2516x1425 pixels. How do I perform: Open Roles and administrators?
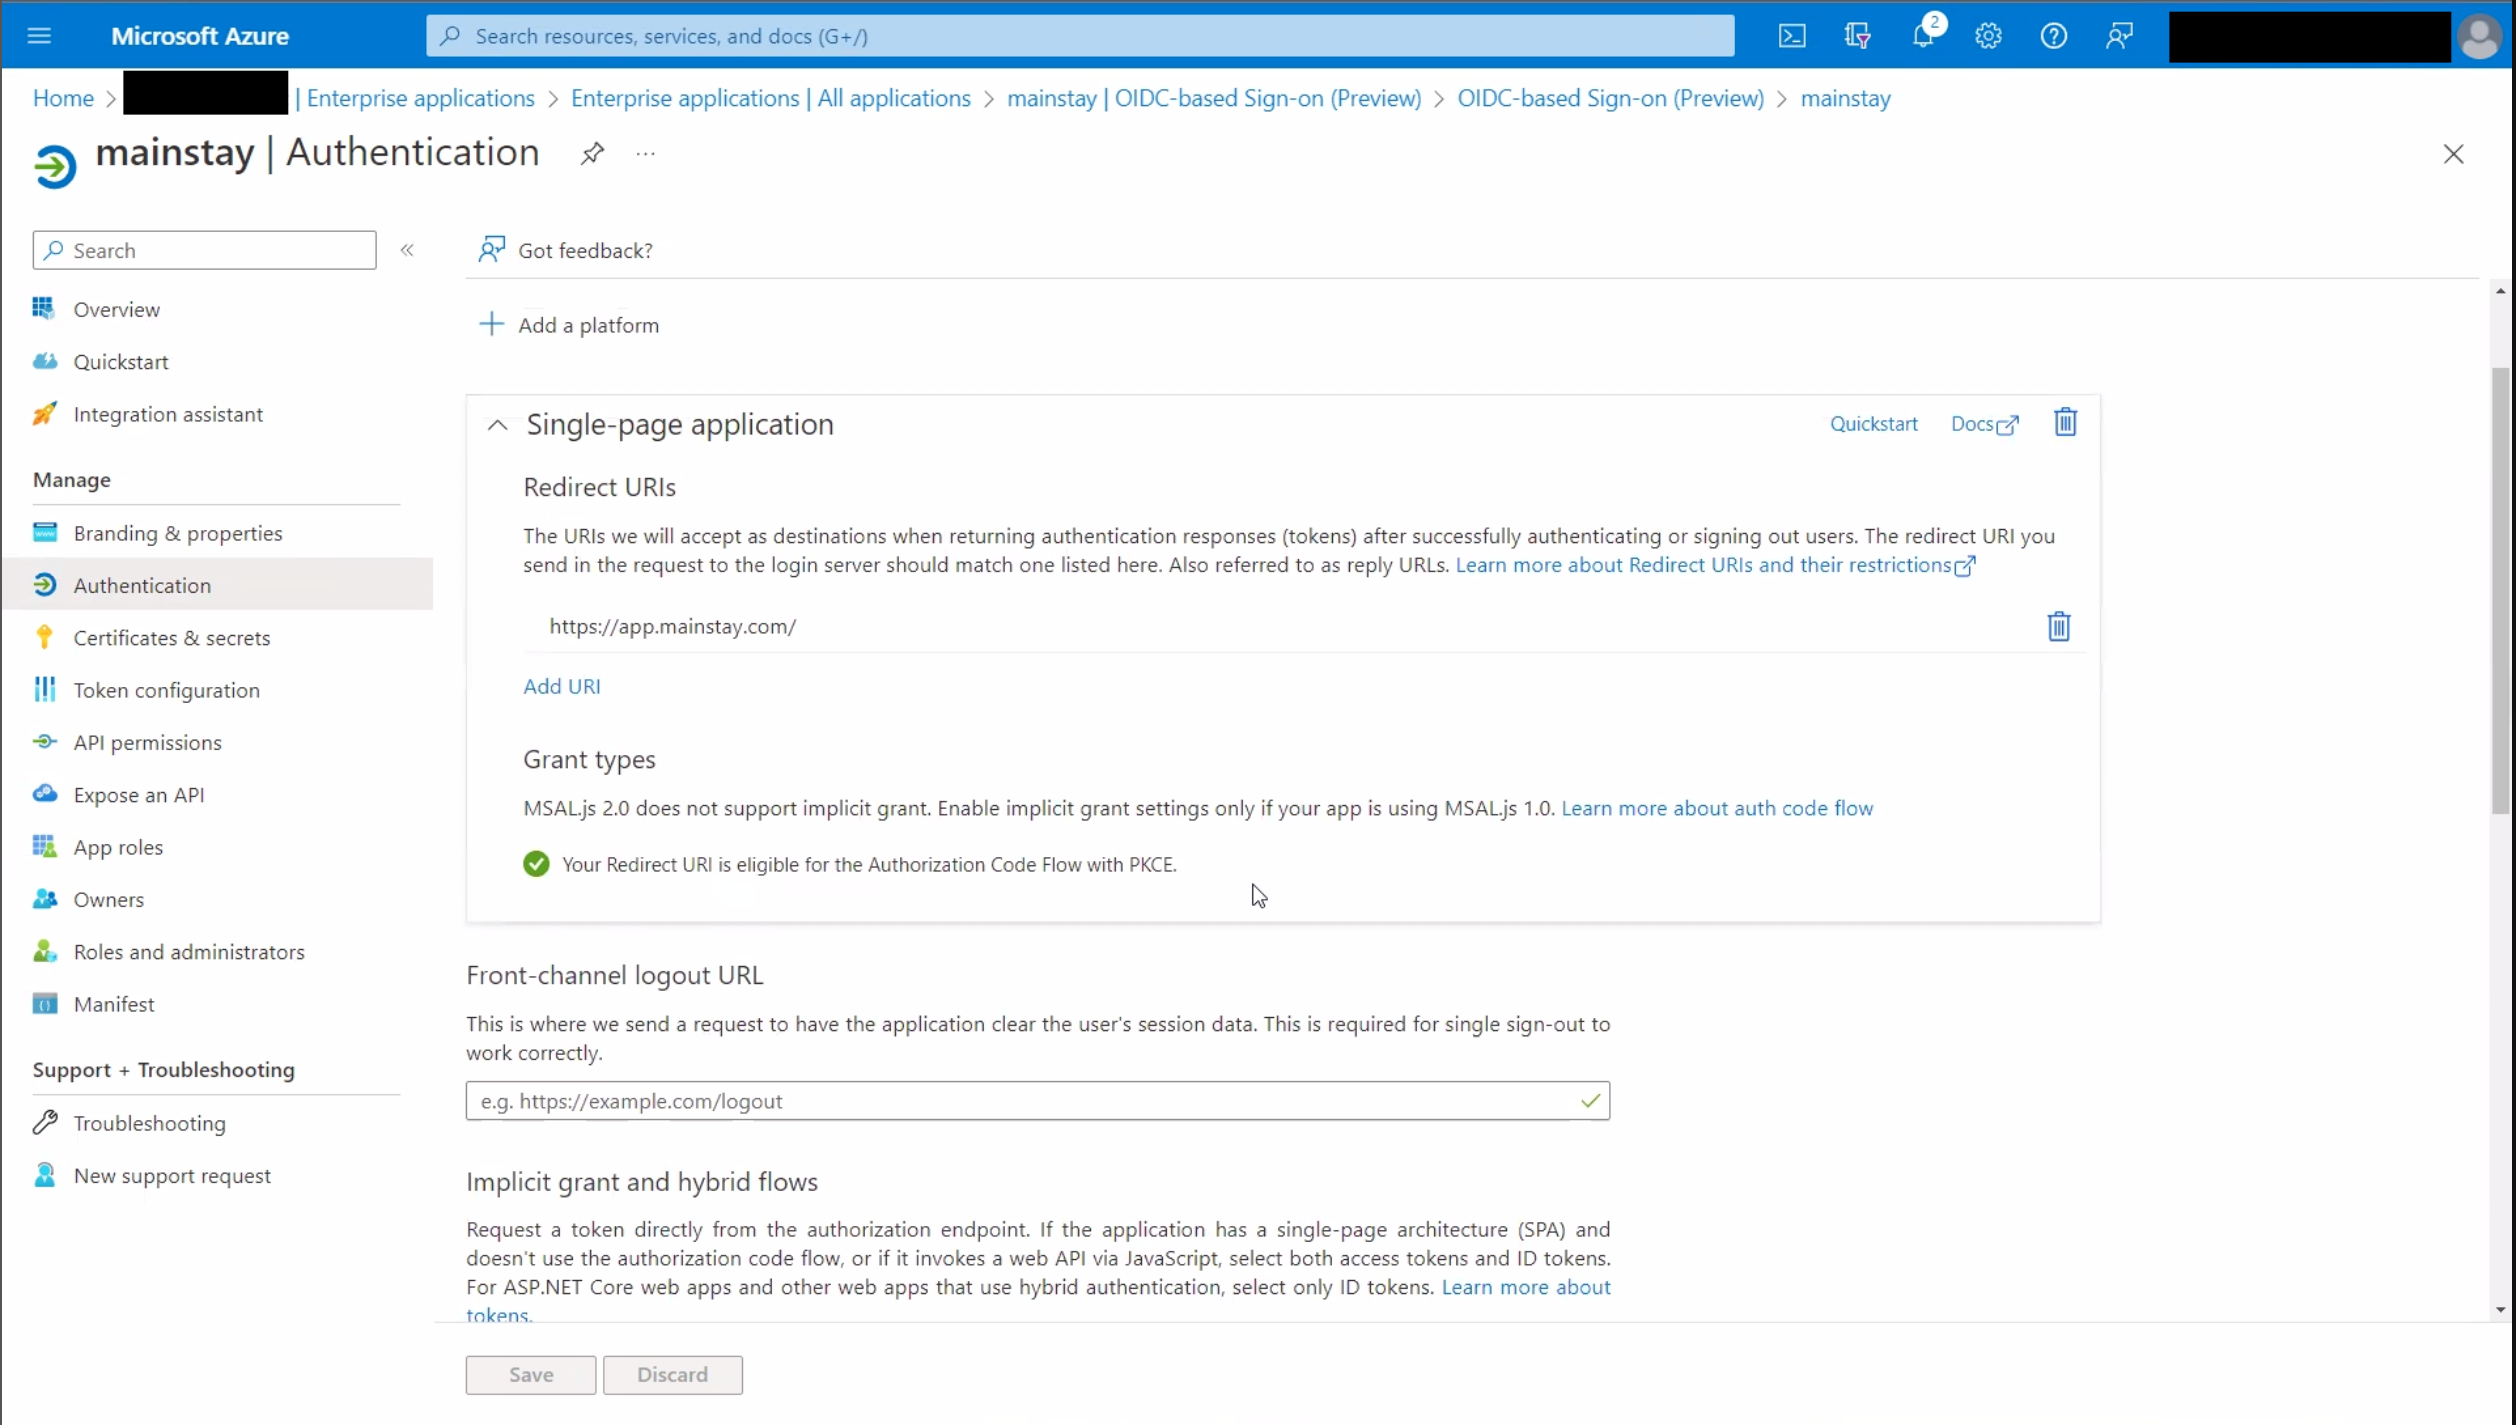tap(188, 952)
